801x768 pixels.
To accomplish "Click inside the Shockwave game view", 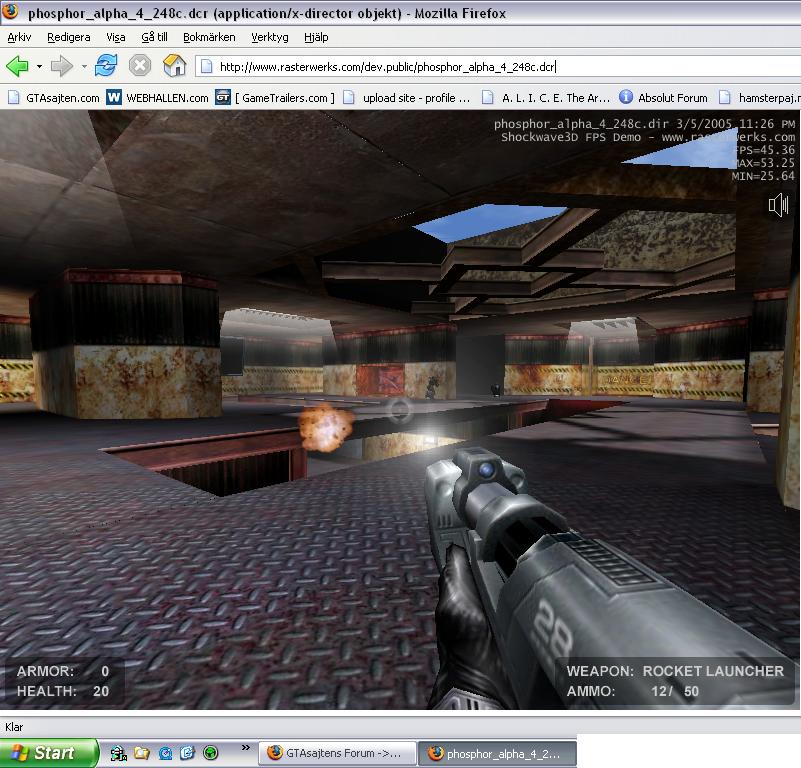I will [x=400, y=410].
